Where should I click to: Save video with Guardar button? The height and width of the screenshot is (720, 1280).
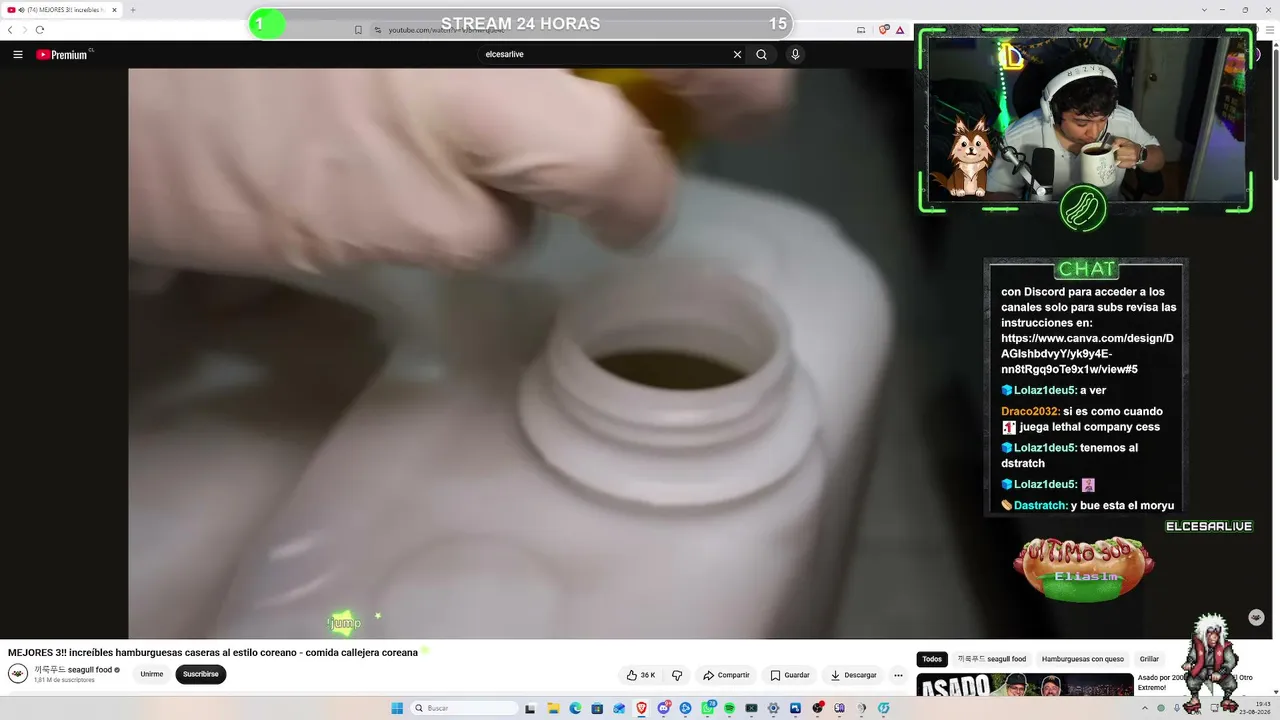tap(790, 675)
